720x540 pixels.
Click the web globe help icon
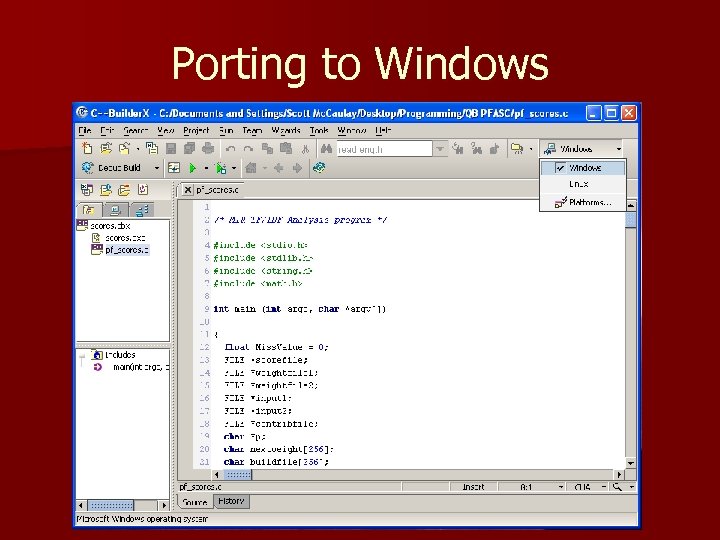click(x=319, y=168)
